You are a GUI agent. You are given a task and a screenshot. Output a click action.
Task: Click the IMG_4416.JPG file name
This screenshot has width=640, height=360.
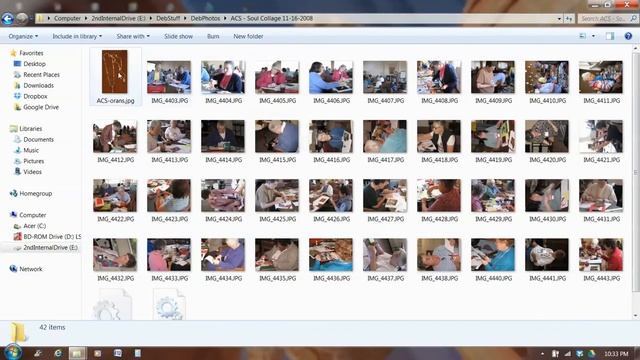tap(331, 160)
